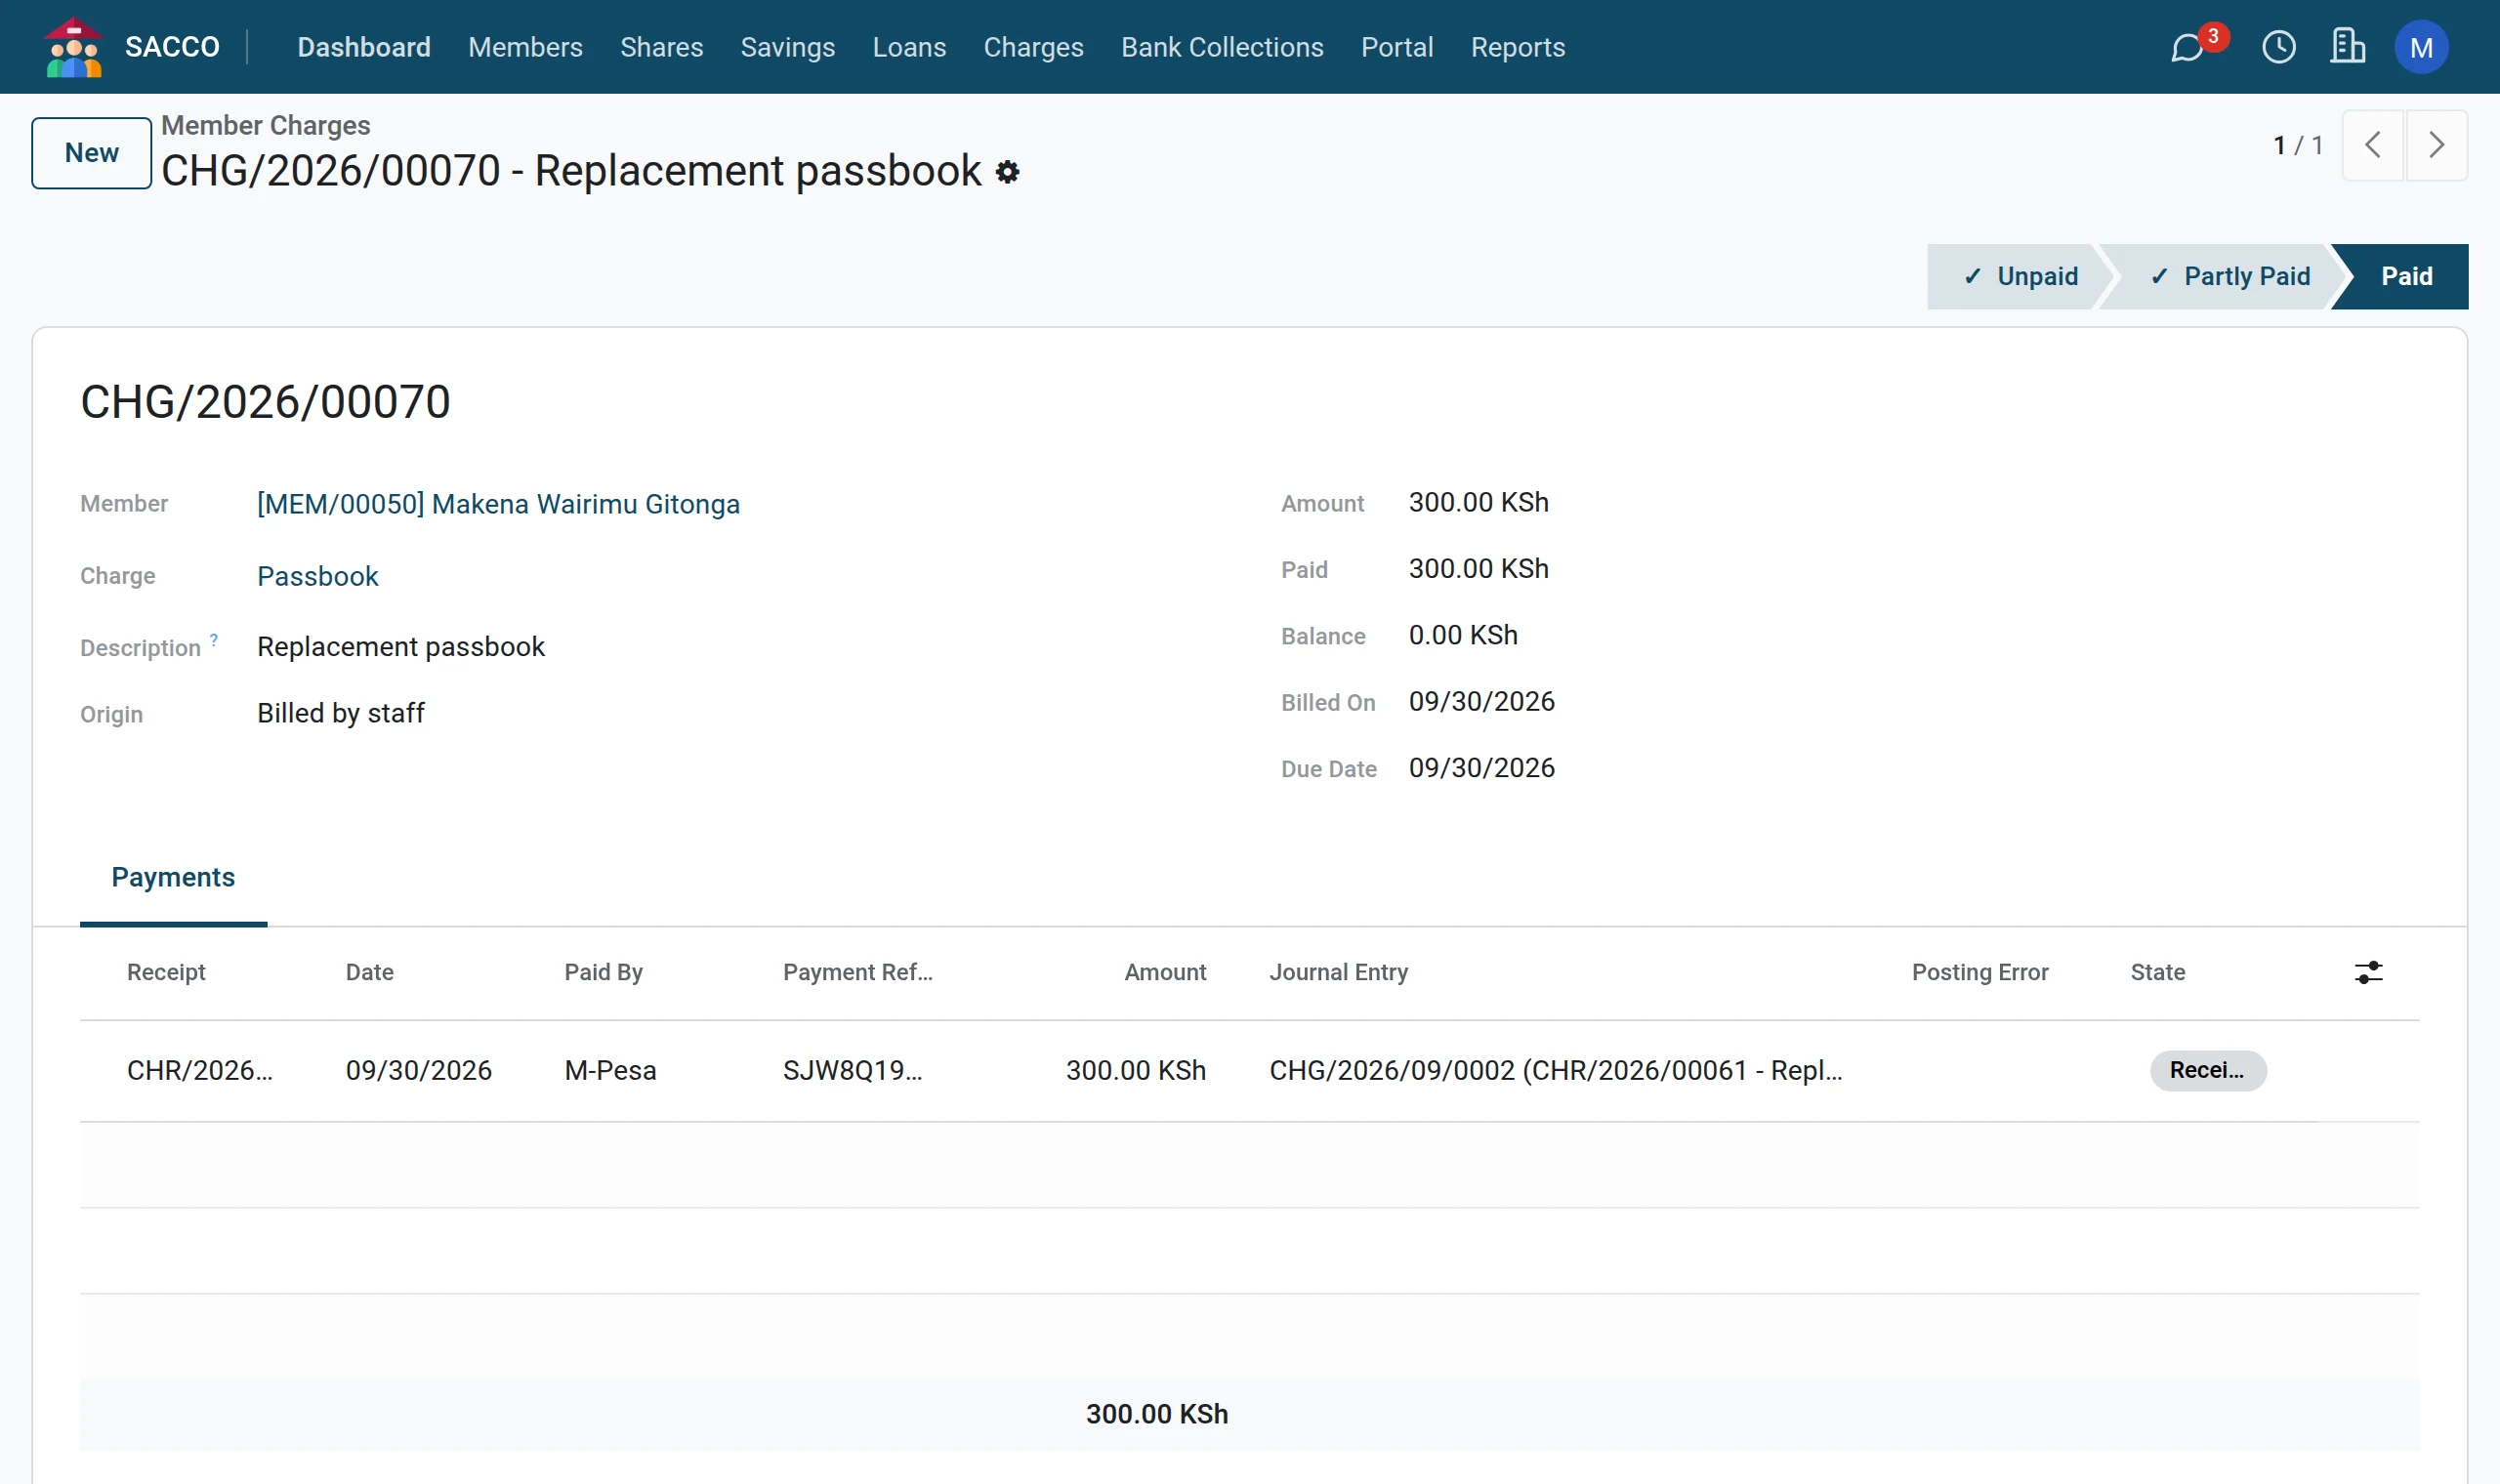Open the Savings menu
2500x1484 pixels.
point(787,47)
